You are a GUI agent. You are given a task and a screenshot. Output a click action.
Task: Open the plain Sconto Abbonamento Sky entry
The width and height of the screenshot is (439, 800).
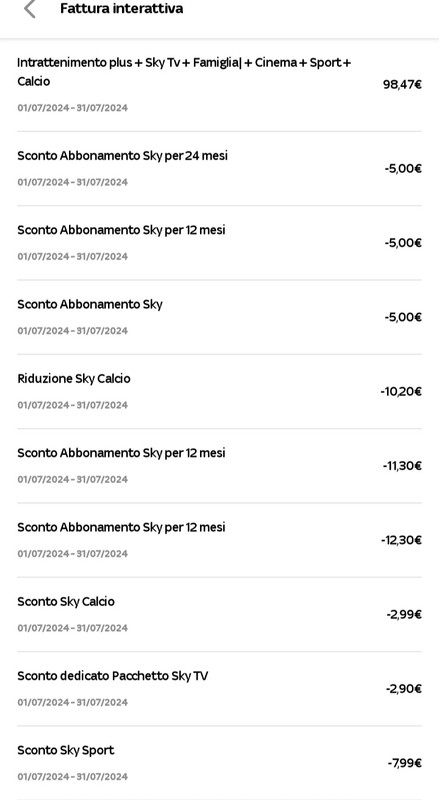220,317
